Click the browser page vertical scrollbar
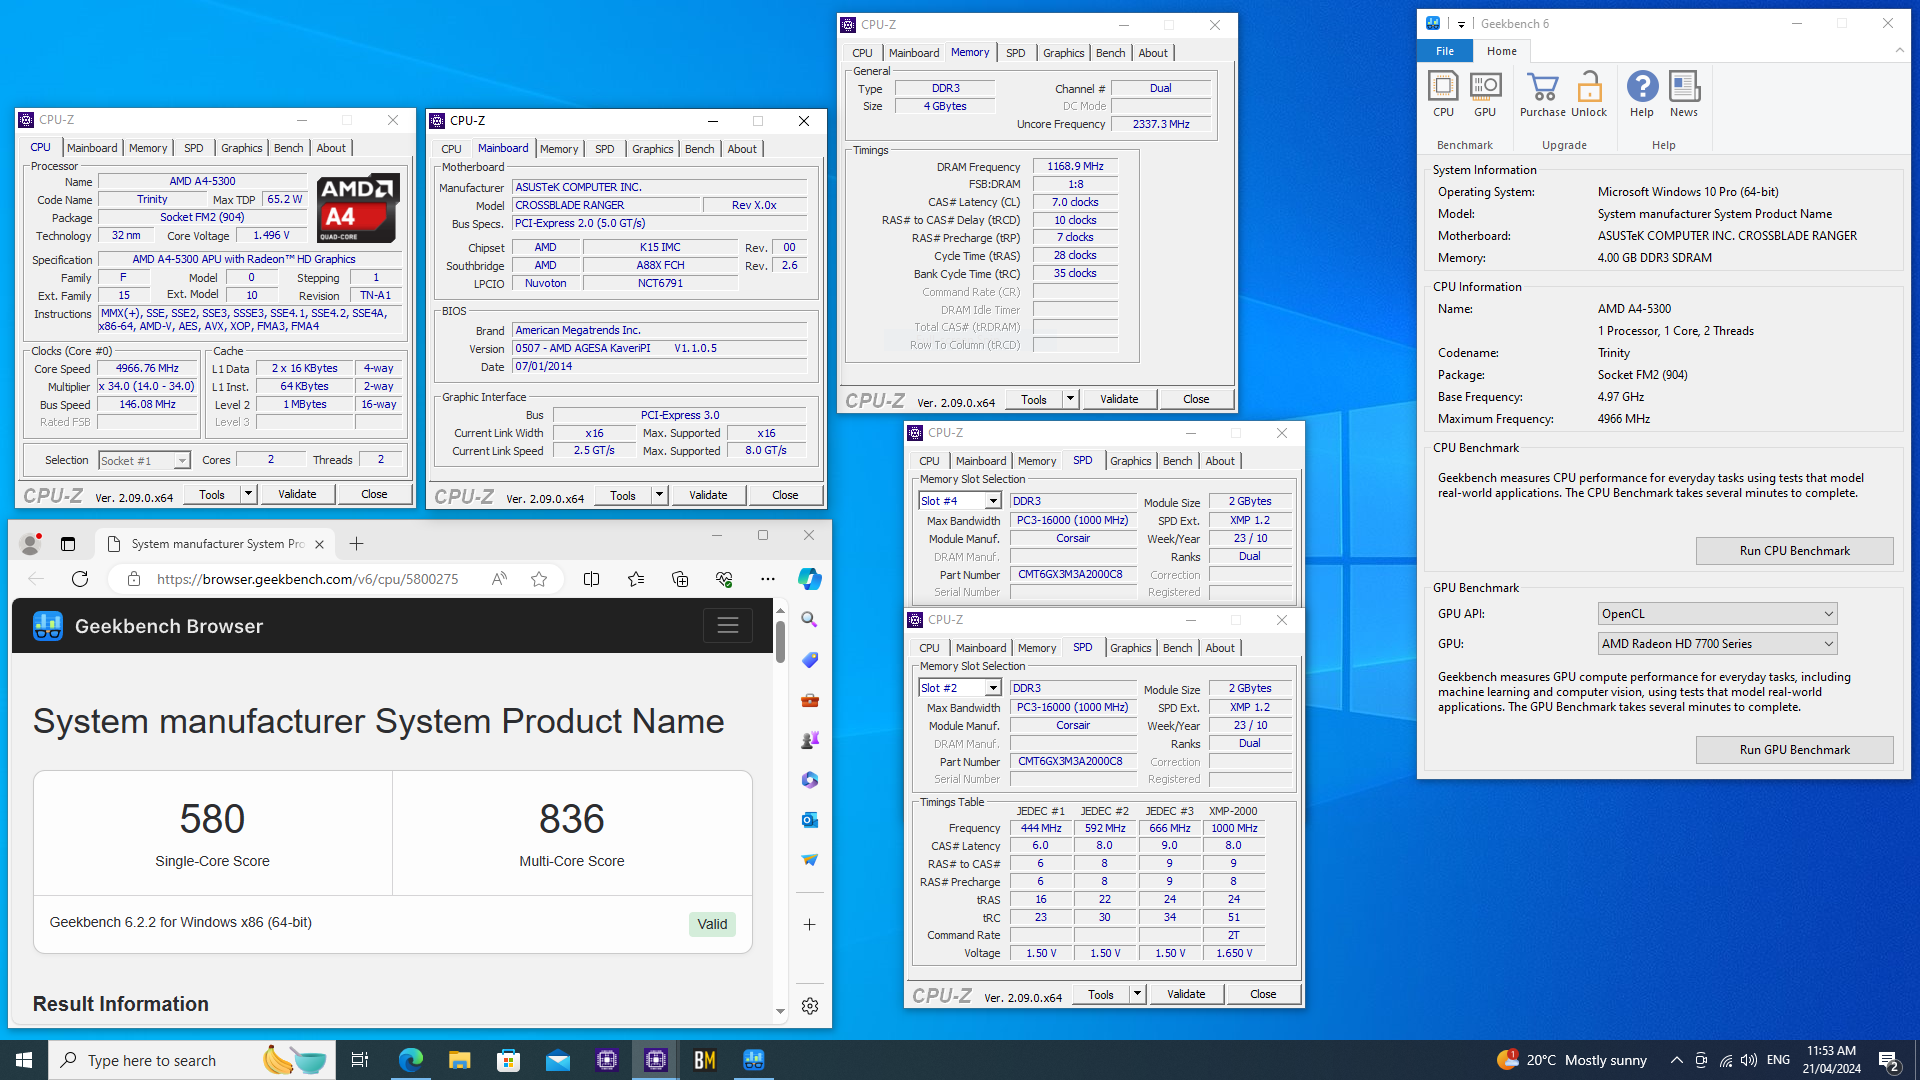The image size is (1920, 1080). 780,642
